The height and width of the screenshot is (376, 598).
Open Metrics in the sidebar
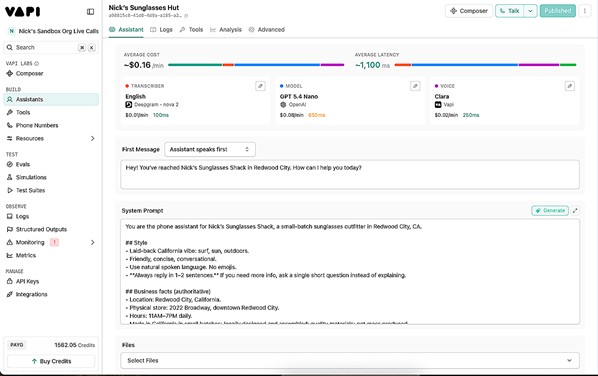(x=51, y=255)
